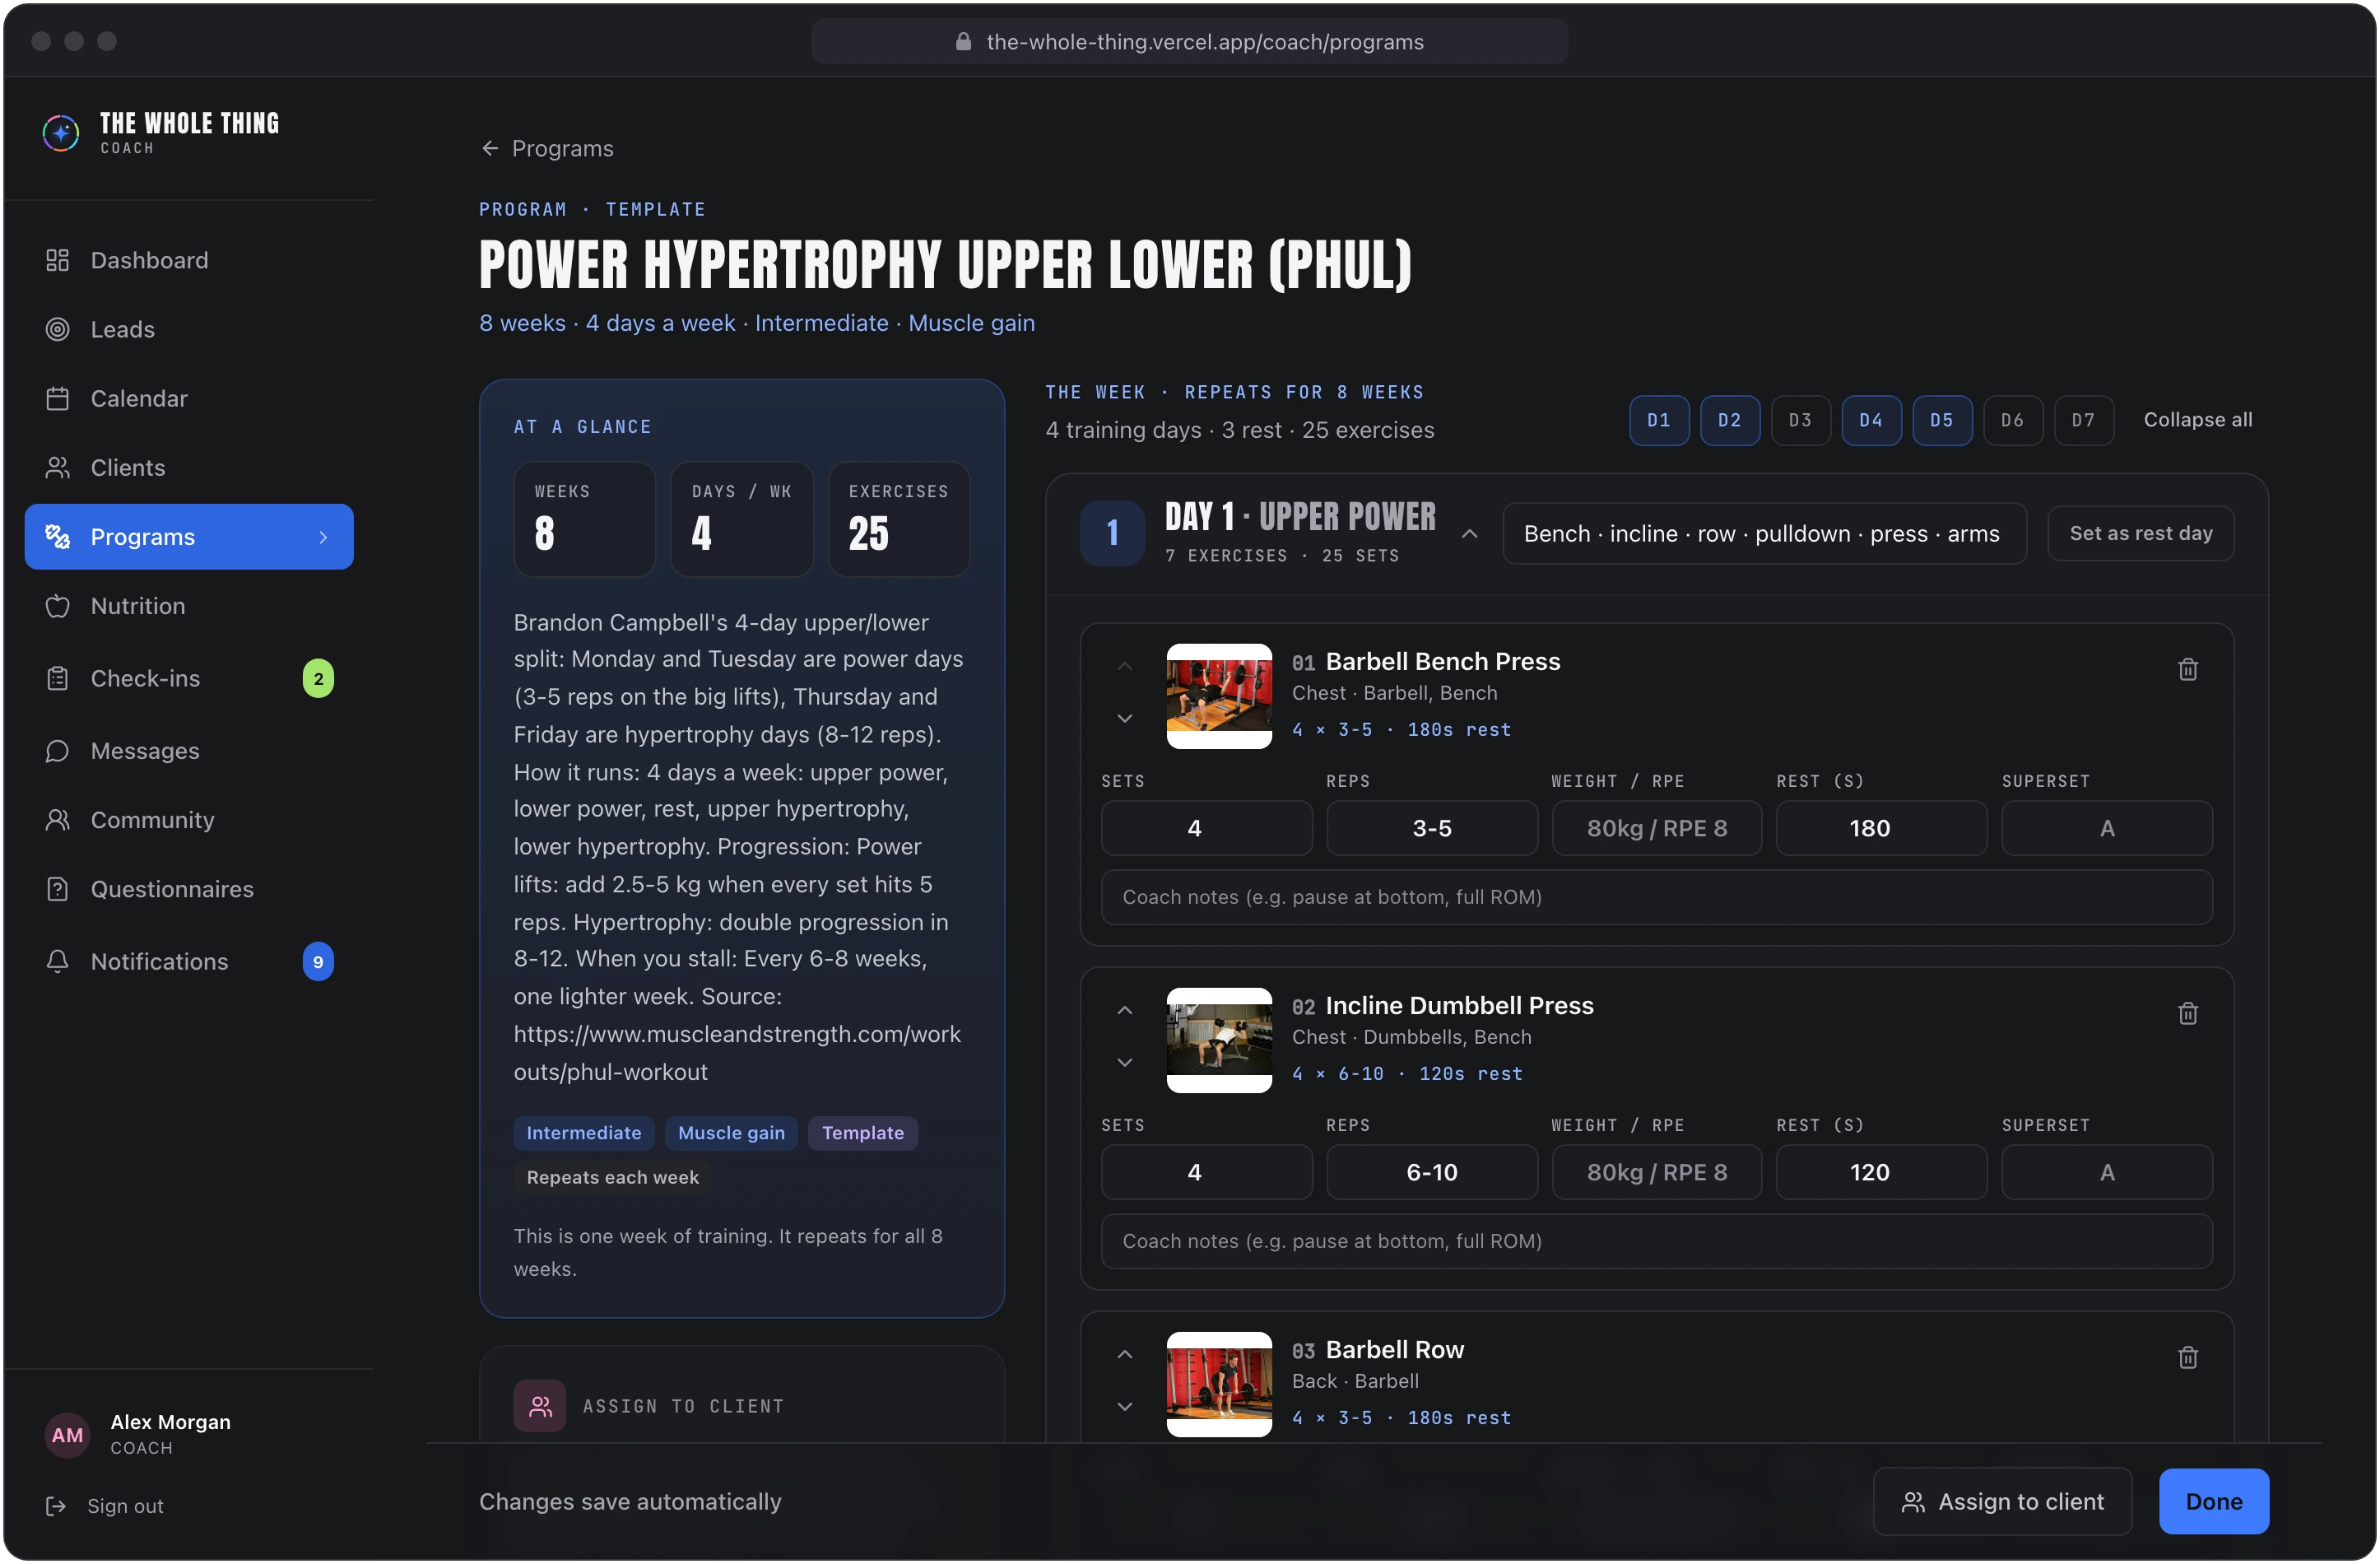Open the Notifications section
The height and width of the screenshot is (1564, 2380).
[x=189, y=961]
